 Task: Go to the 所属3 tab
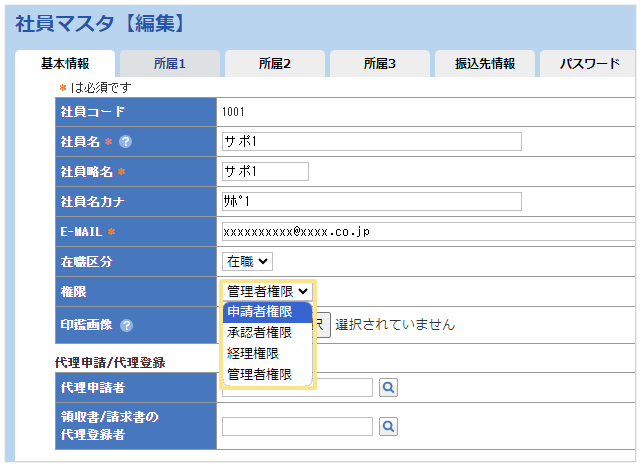[x=379, y=64]
